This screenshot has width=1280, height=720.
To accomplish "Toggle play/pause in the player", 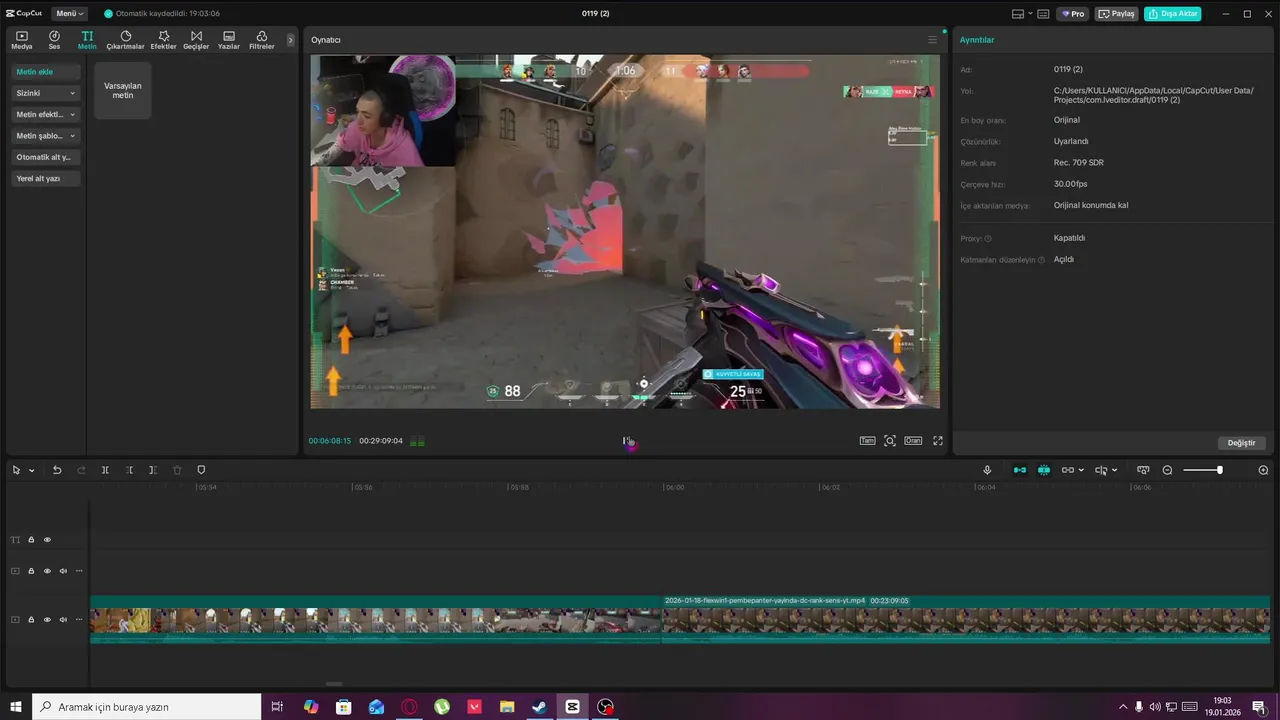I will (627, 441).
